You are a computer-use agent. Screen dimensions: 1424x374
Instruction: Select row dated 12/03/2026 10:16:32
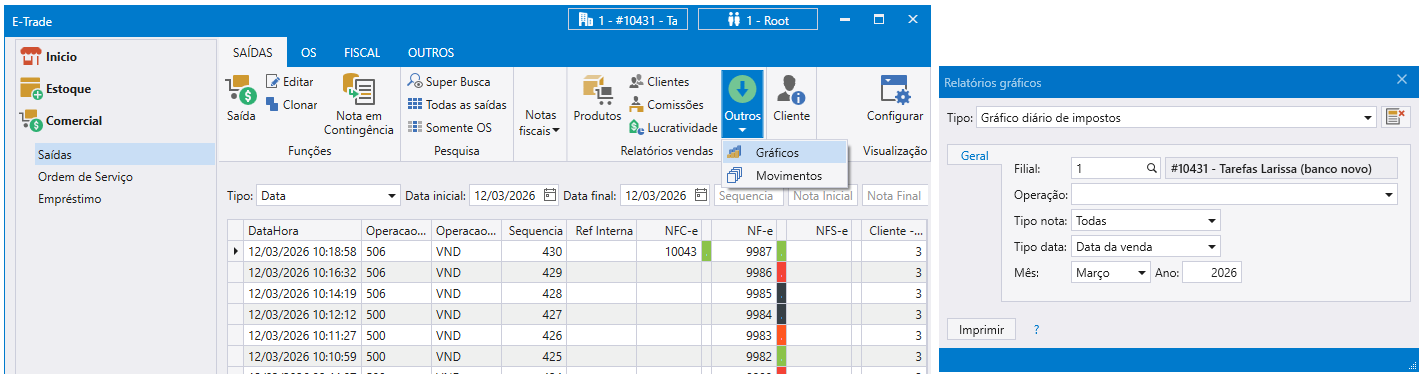[x=577, y=272]
